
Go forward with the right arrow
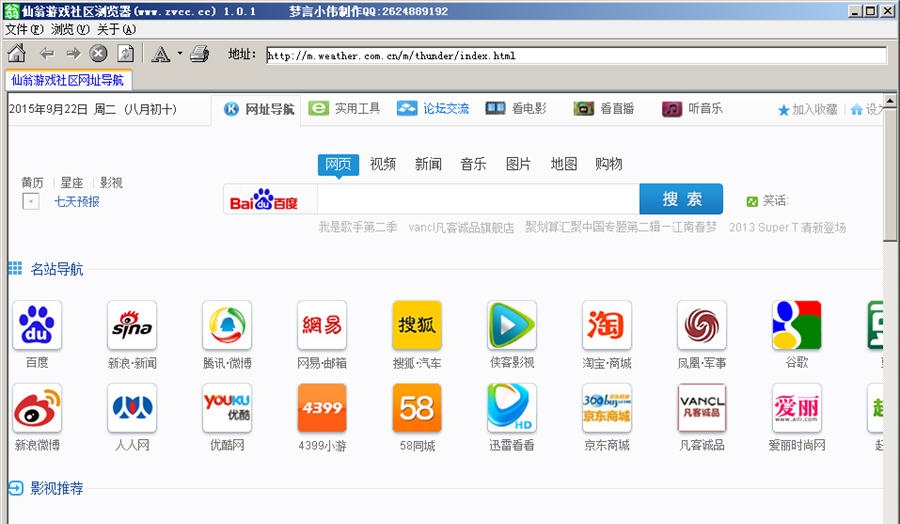pyautogui.click(x=73, y=54)
